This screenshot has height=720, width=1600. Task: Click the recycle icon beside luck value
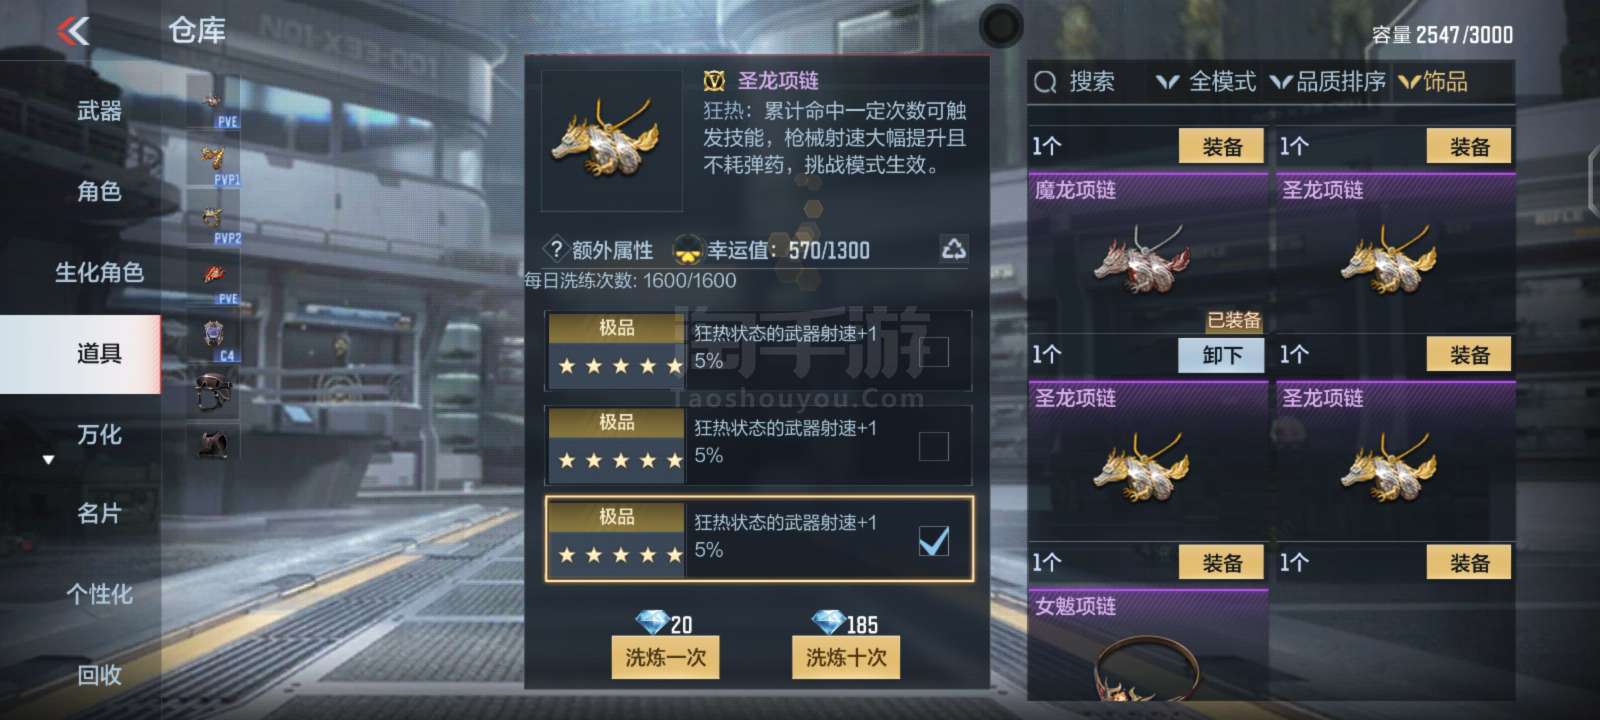(x=953, y=249)
